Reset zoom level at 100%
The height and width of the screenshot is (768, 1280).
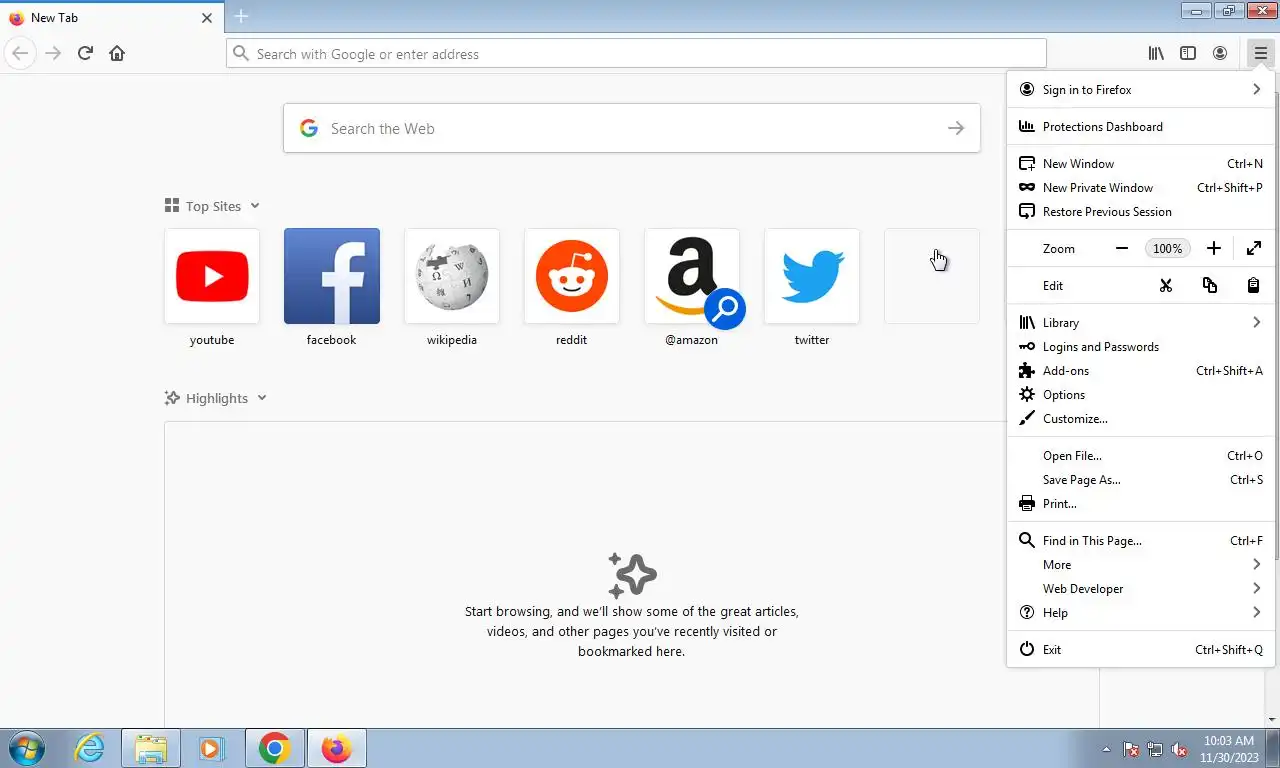1168,248
